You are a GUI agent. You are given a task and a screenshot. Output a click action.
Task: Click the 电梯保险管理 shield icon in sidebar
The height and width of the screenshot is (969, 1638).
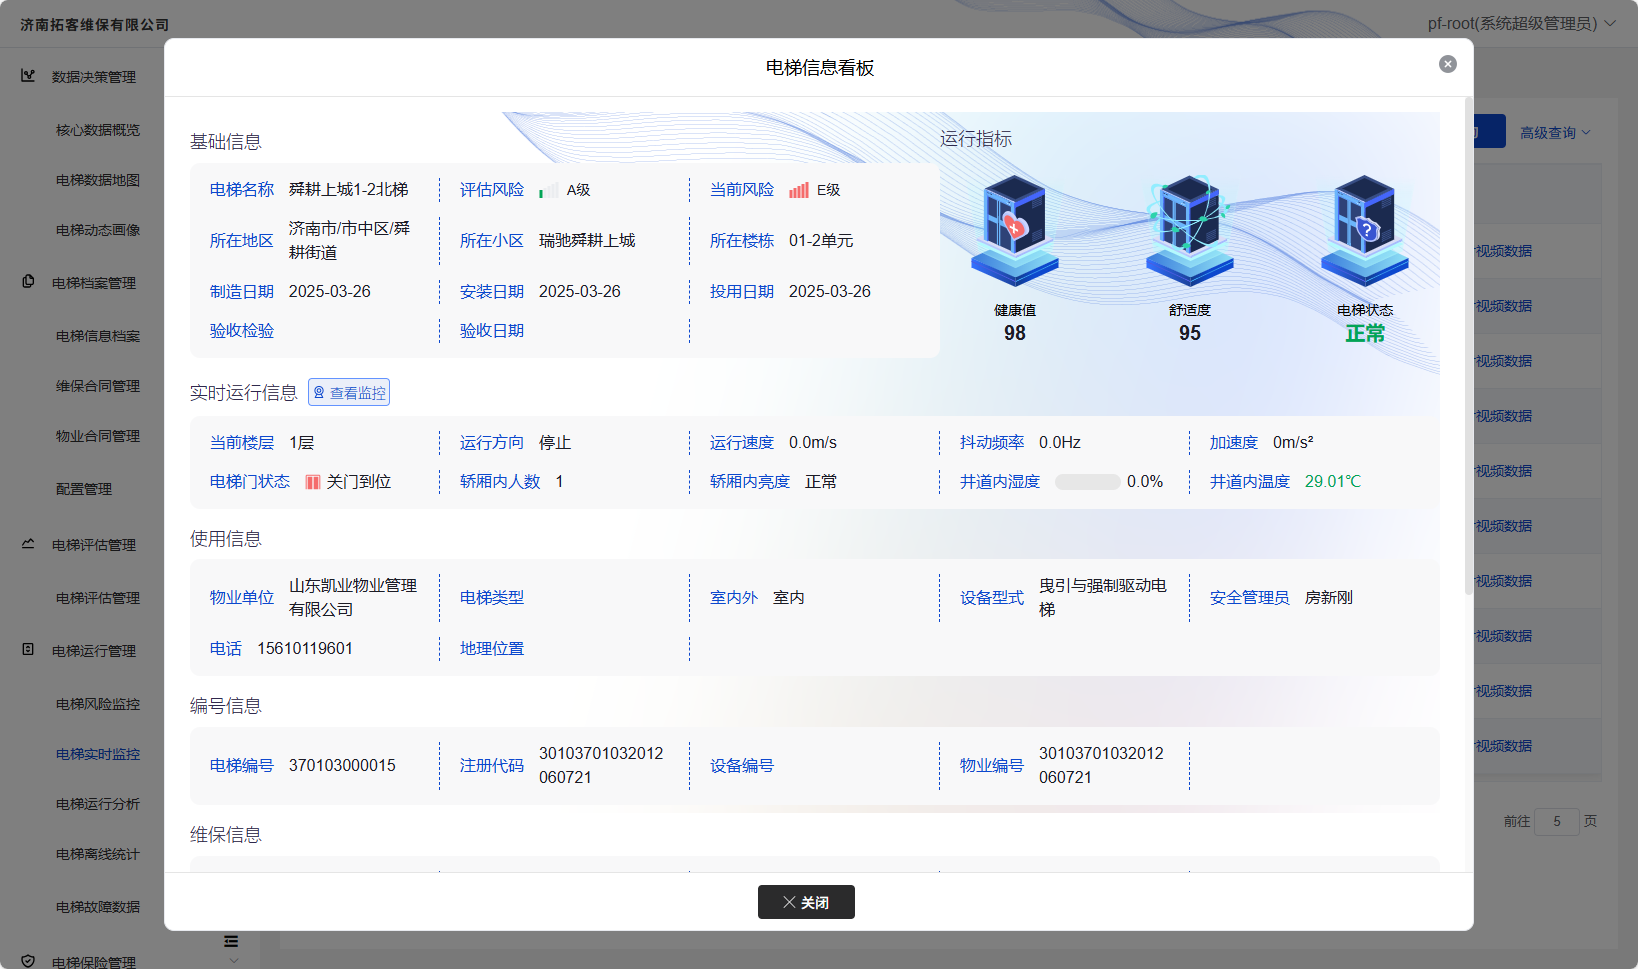click(28, 961)
